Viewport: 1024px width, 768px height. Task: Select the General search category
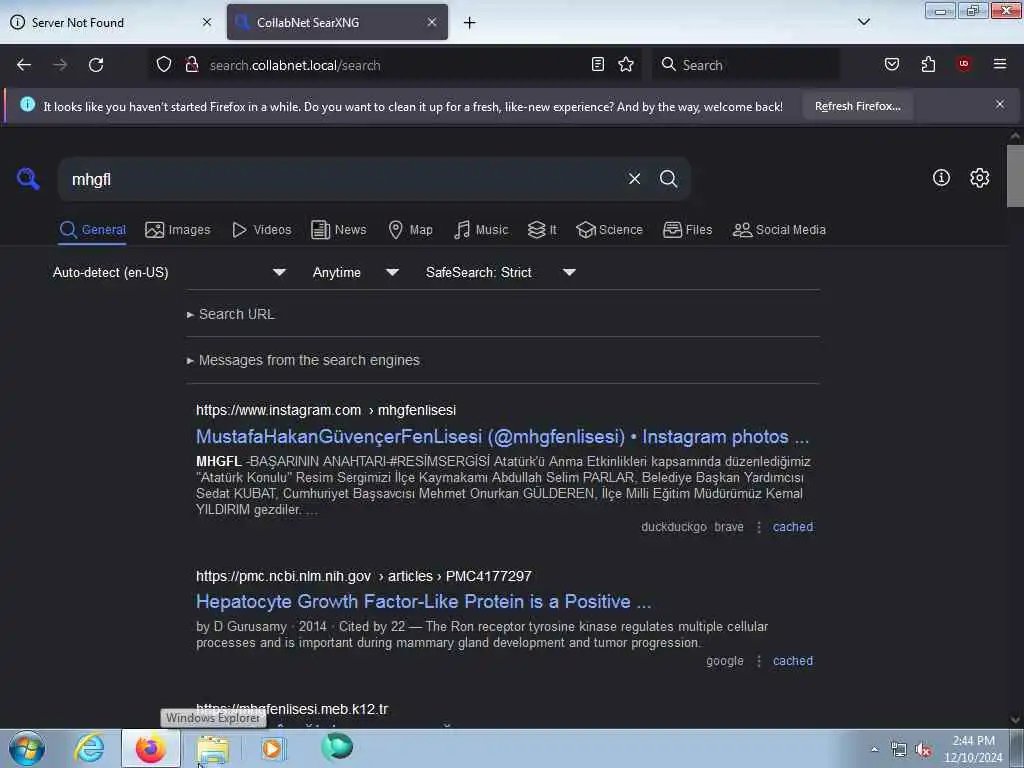click(x=92, y=230)
